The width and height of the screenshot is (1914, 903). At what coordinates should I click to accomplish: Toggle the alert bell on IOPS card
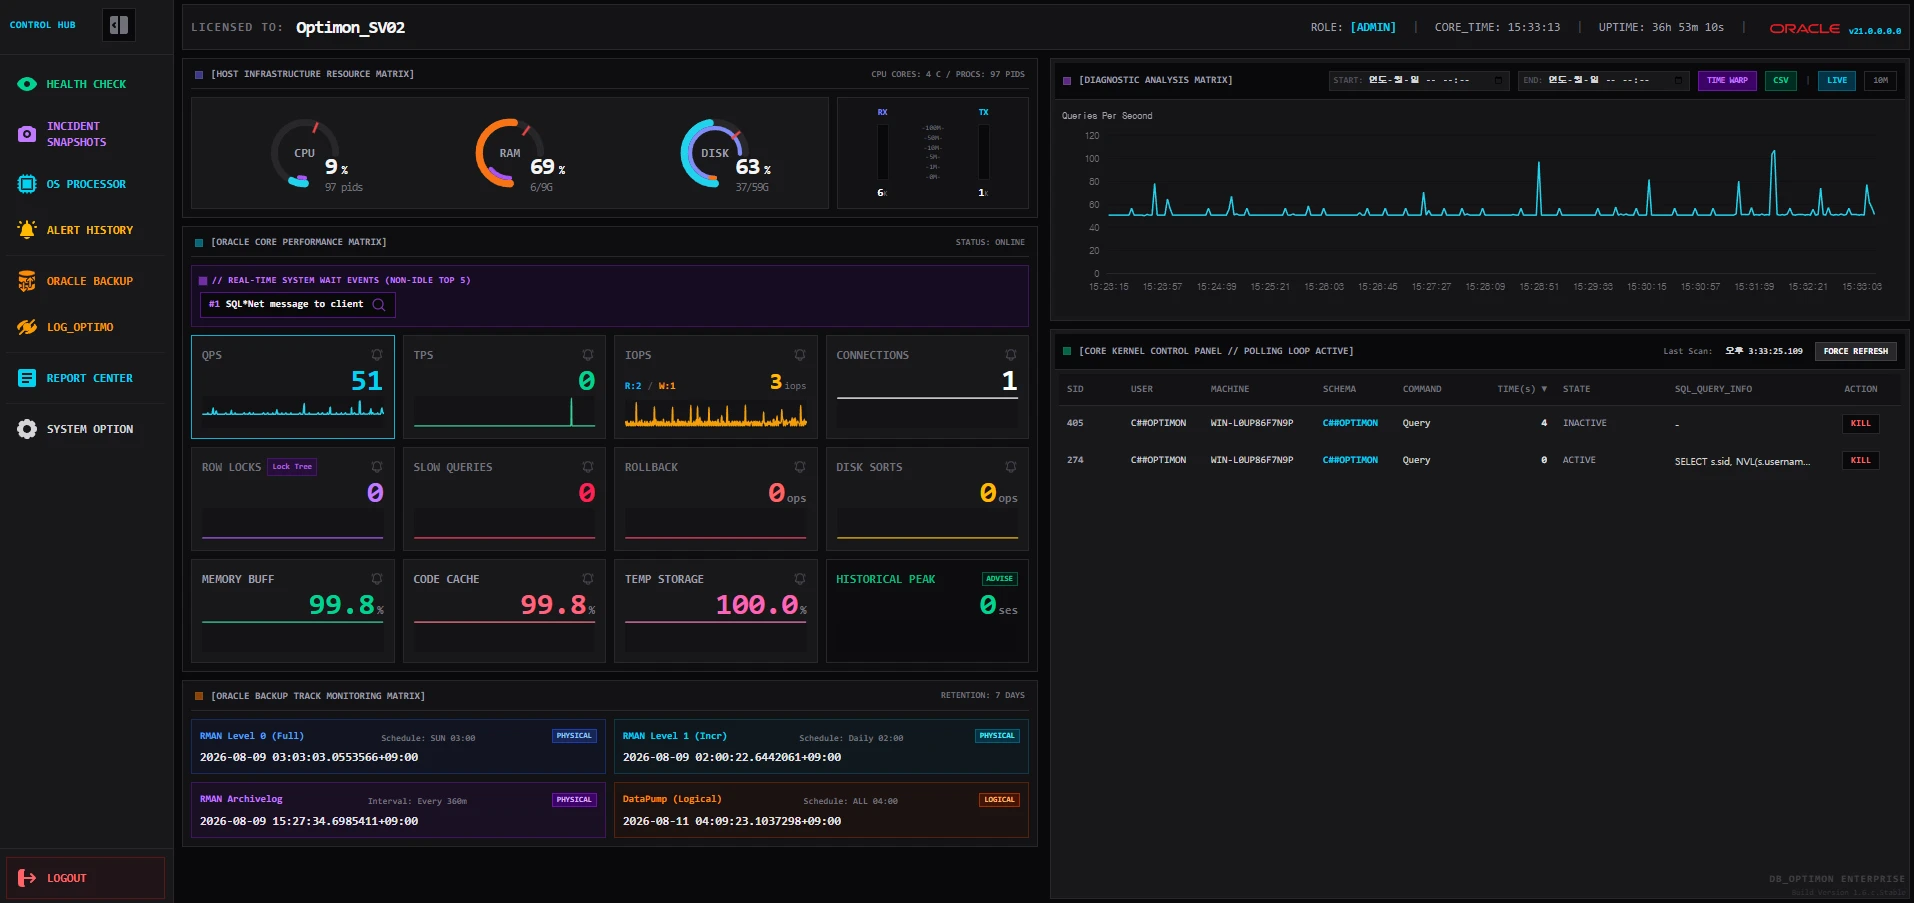click(800, 355)
